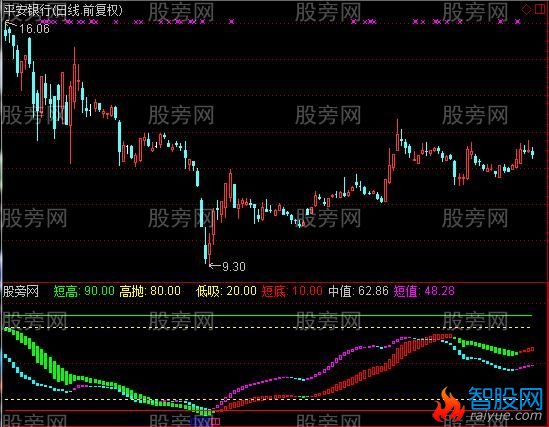Click the red diamond icon at top right
Screen dimensions: 549x427
[526, 9]
